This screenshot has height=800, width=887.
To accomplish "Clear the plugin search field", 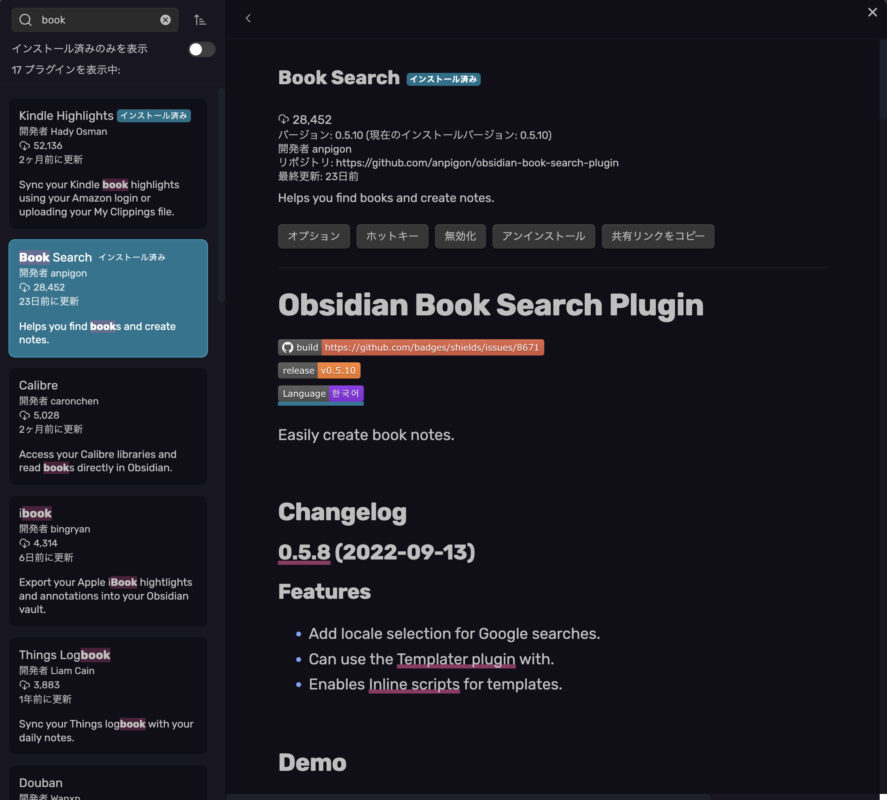I will click(x=165, y=20).
